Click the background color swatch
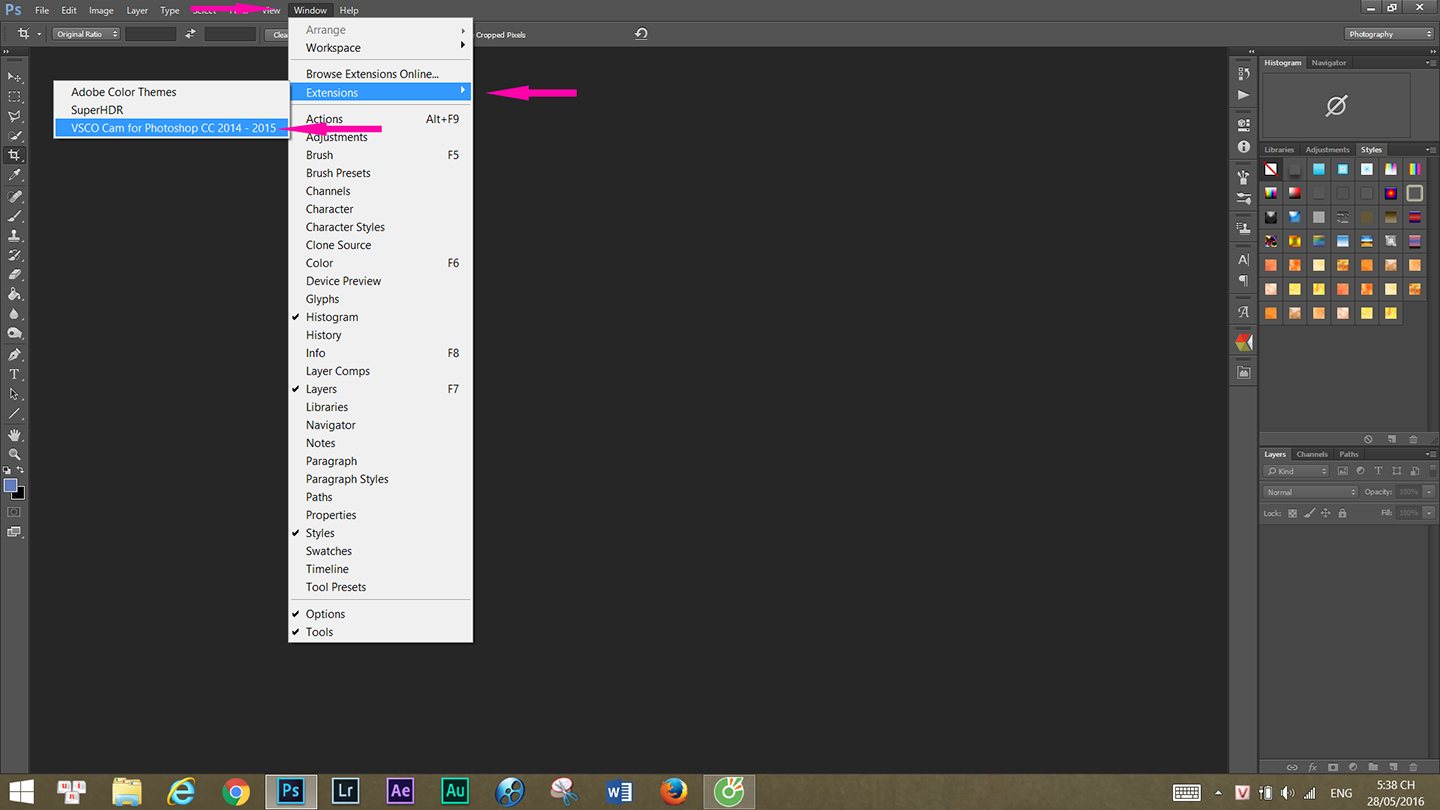The height and width of the screenshot is (810, 1440). click(20, 494)
